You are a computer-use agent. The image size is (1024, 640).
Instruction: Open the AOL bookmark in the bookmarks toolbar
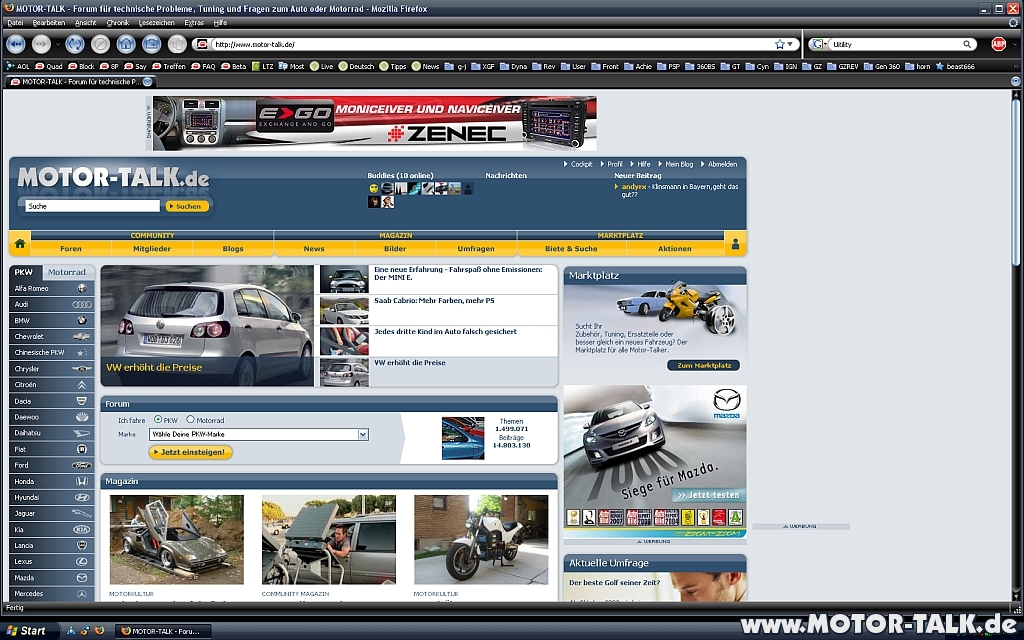click(18, 66)
